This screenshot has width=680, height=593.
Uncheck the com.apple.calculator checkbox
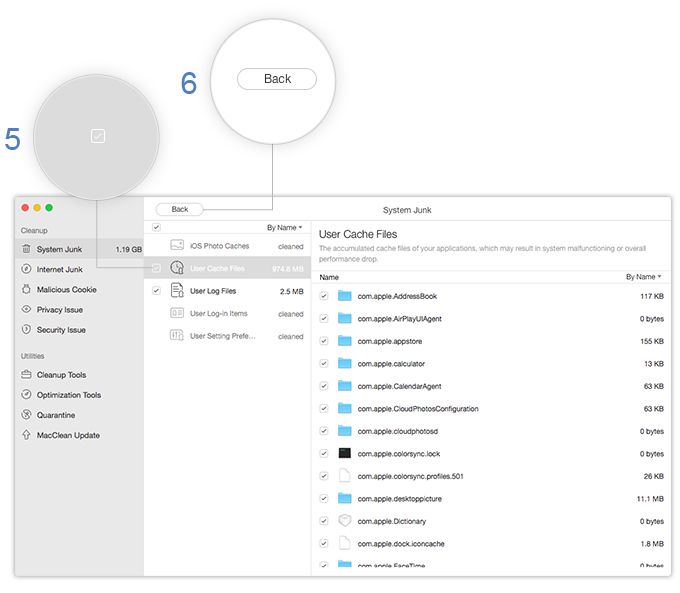(x=324, y=364)
